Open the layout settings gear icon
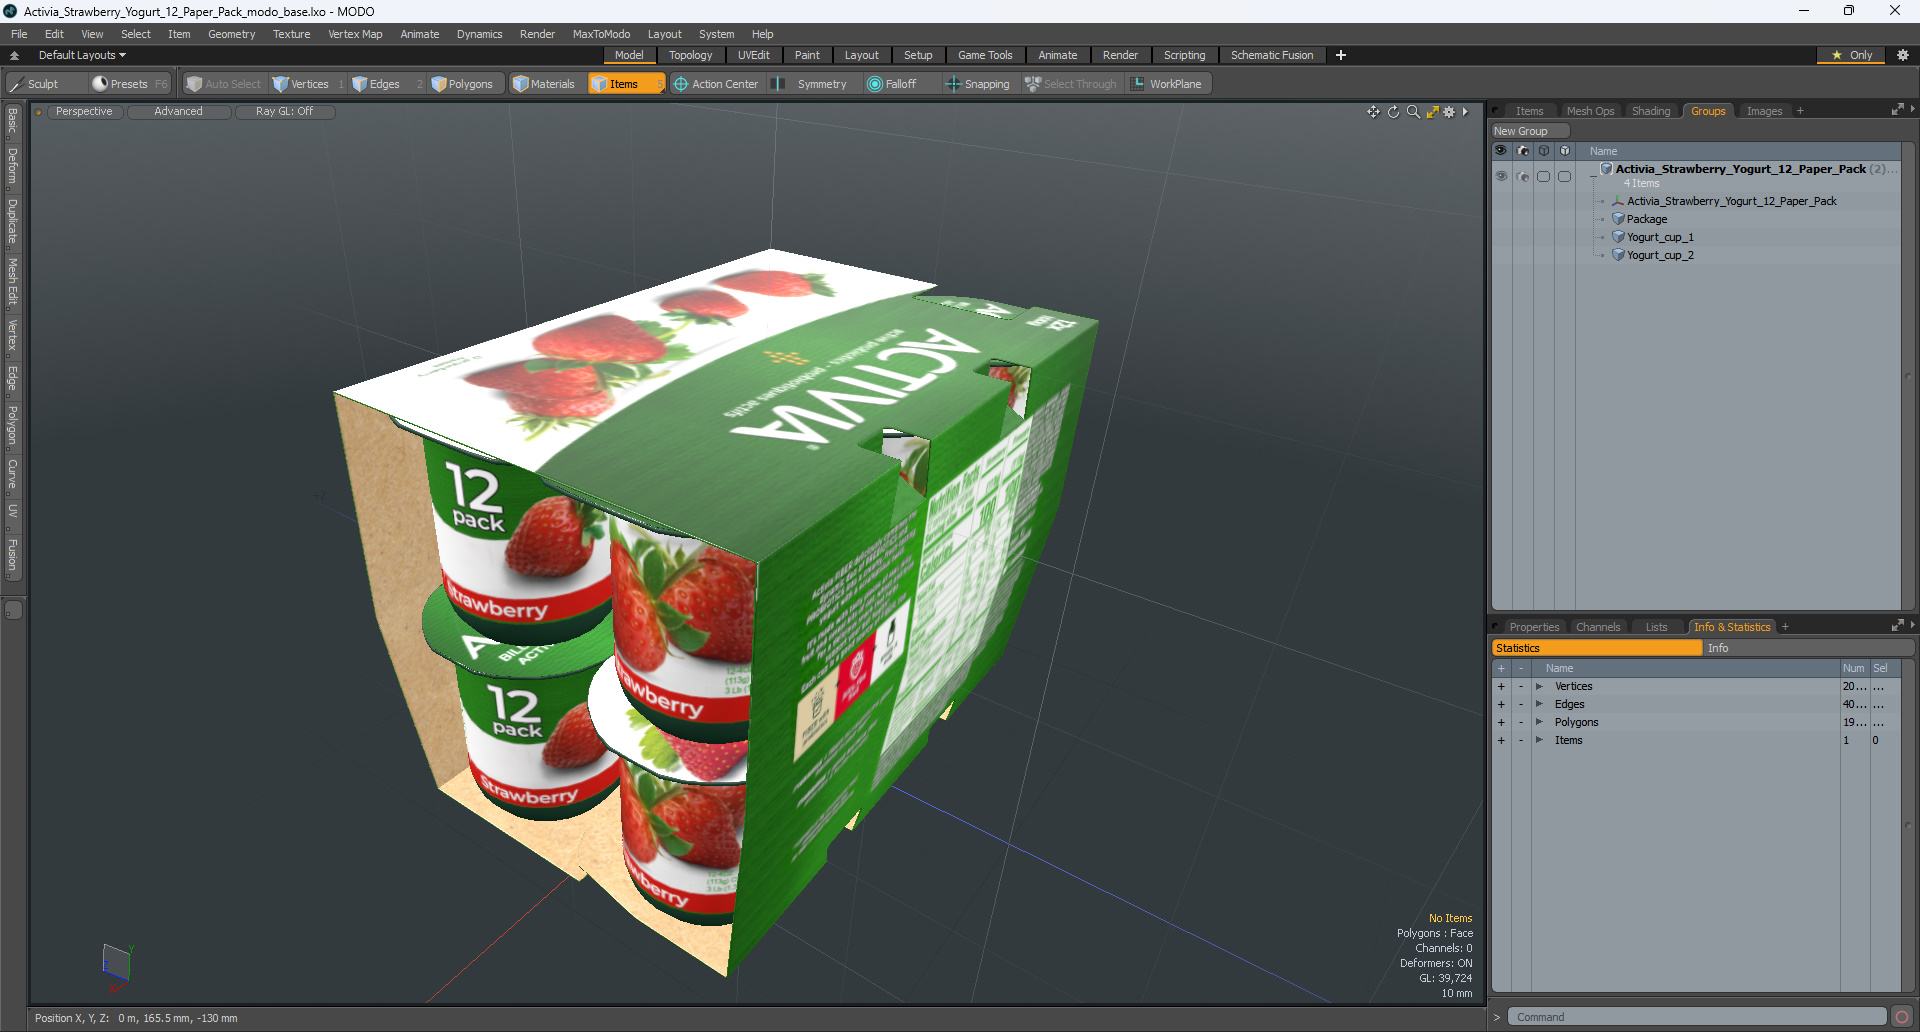Screen dimensions: 1920x1032 coord(1903,55)
